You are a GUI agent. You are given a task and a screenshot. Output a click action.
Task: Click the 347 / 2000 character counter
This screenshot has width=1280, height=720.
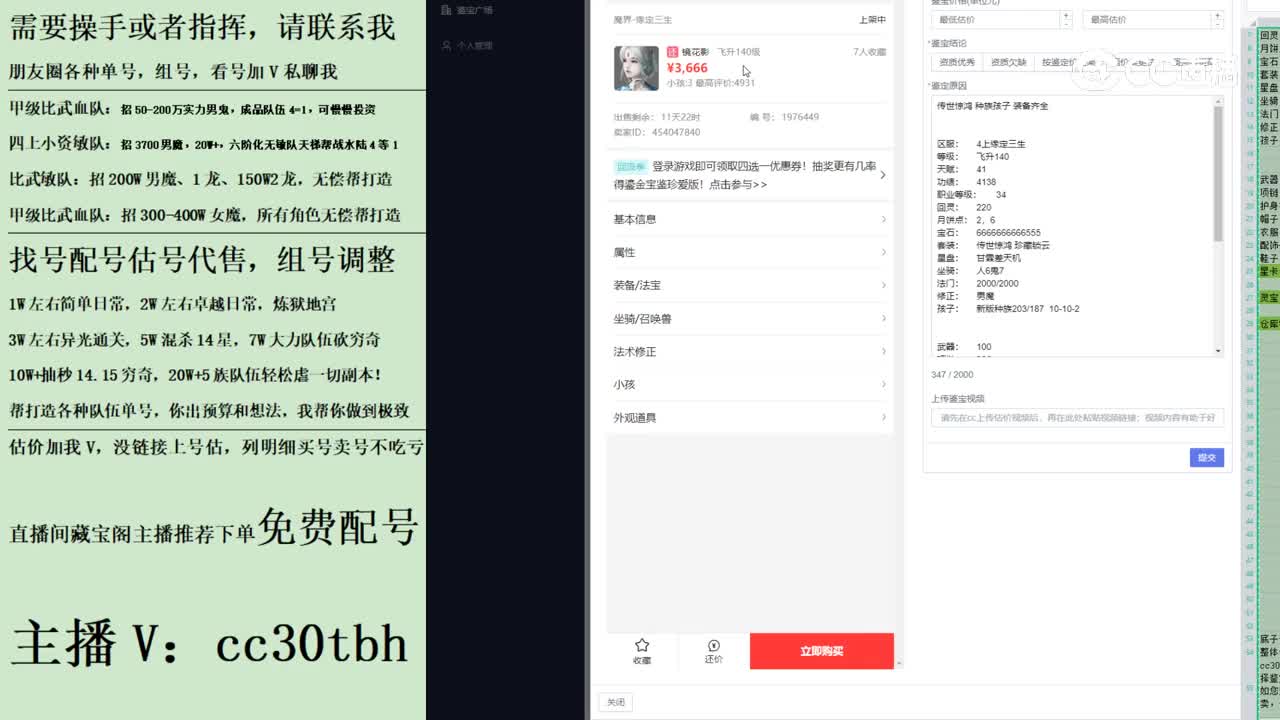(x=952, y=375)
